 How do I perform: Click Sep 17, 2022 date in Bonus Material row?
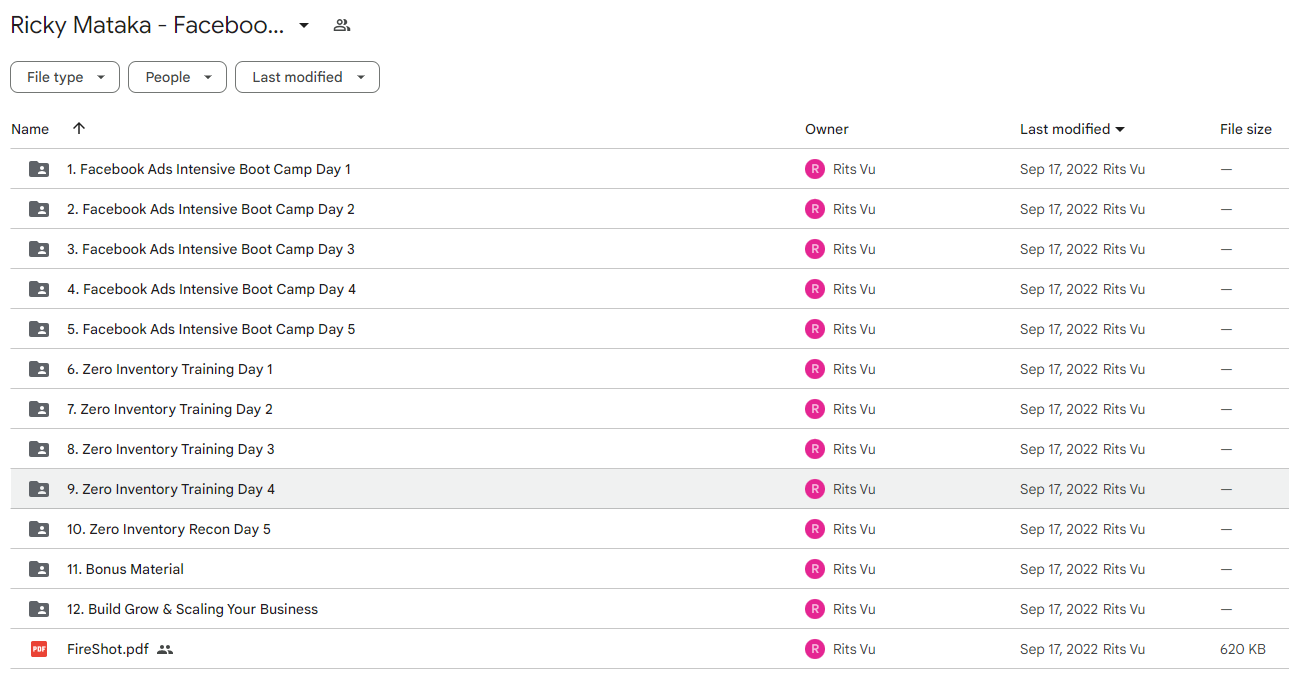coord(1059,569)
